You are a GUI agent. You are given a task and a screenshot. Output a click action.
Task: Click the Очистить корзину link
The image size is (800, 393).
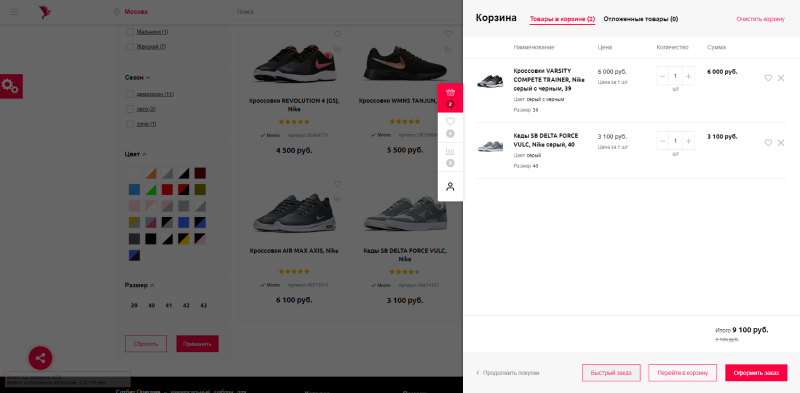click(760, 19)
